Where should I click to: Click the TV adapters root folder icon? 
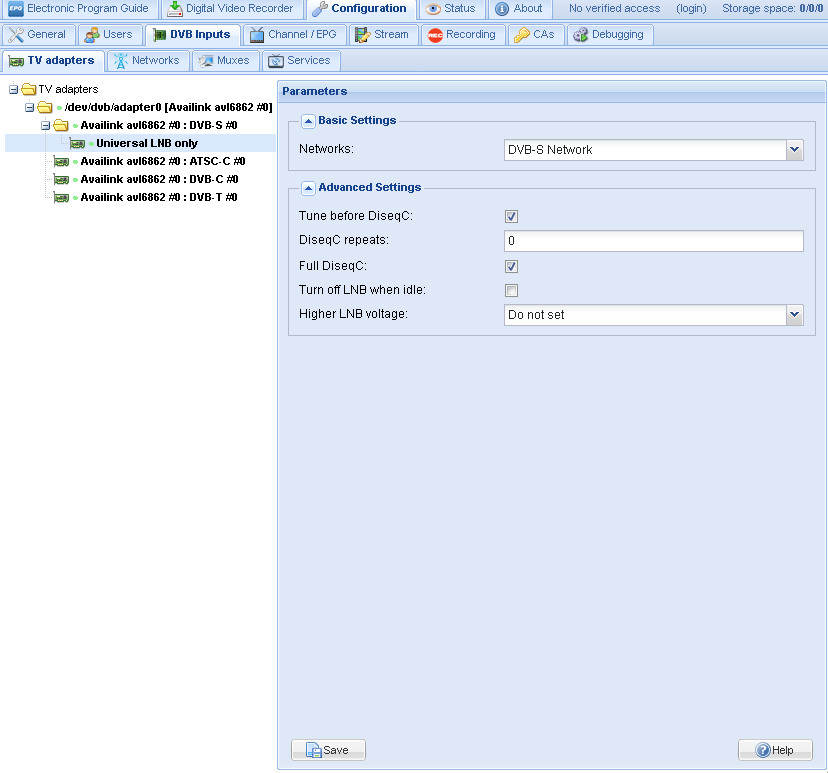(x=29, y=89)
